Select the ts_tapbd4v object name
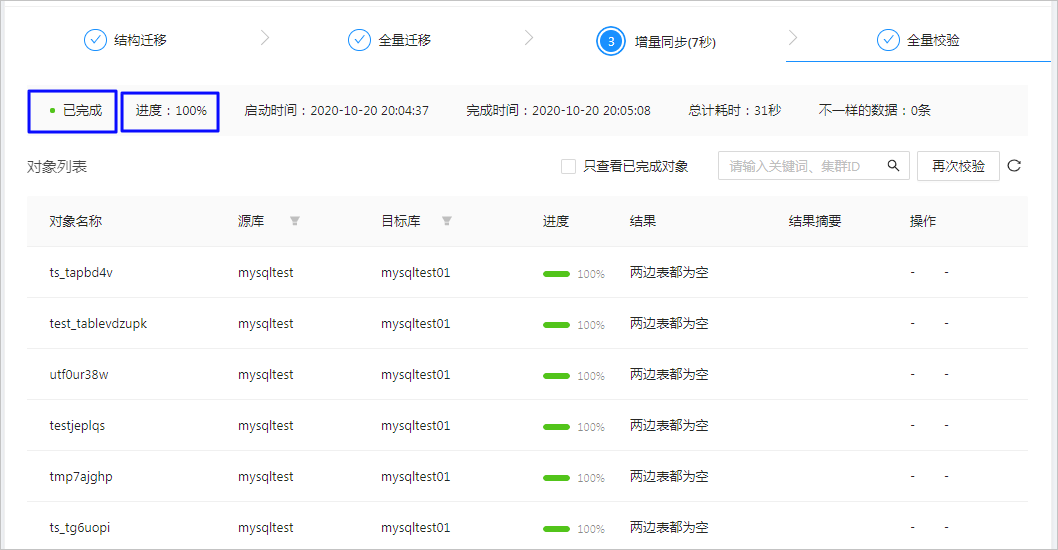This screenshot has height=550, width=1058. tap(81, 273)
